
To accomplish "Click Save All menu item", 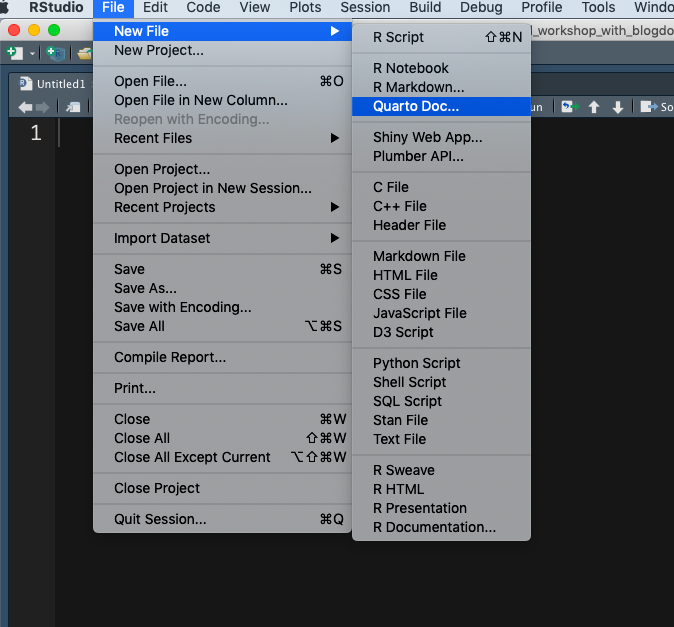I will pyautogui.click(x=223, y=326).
